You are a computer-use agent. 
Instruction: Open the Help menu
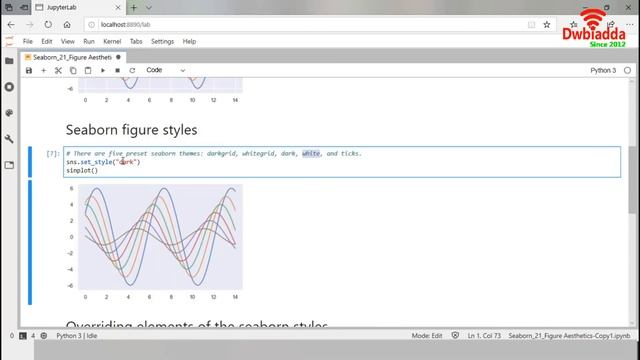tap(189, 41)
